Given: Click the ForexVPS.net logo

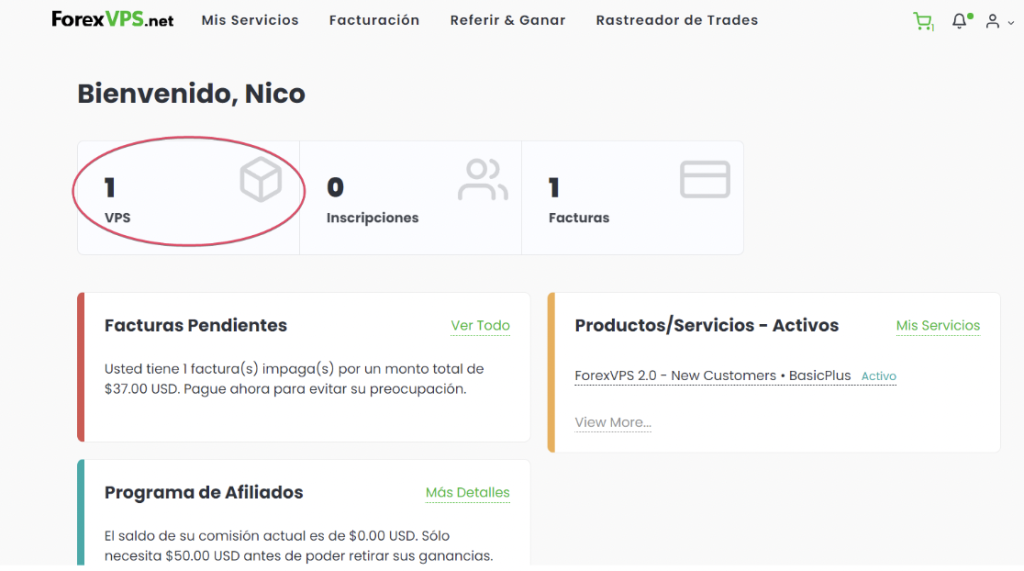Looking at the screenshot, I should (x=113, y=20).
